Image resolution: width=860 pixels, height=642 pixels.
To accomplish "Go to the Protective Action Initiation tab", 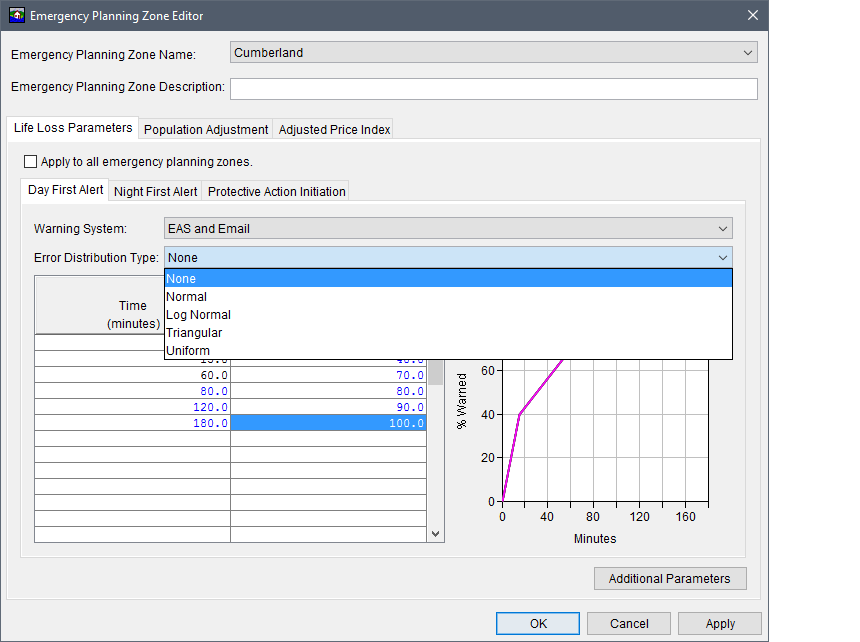I will (276, 192).
